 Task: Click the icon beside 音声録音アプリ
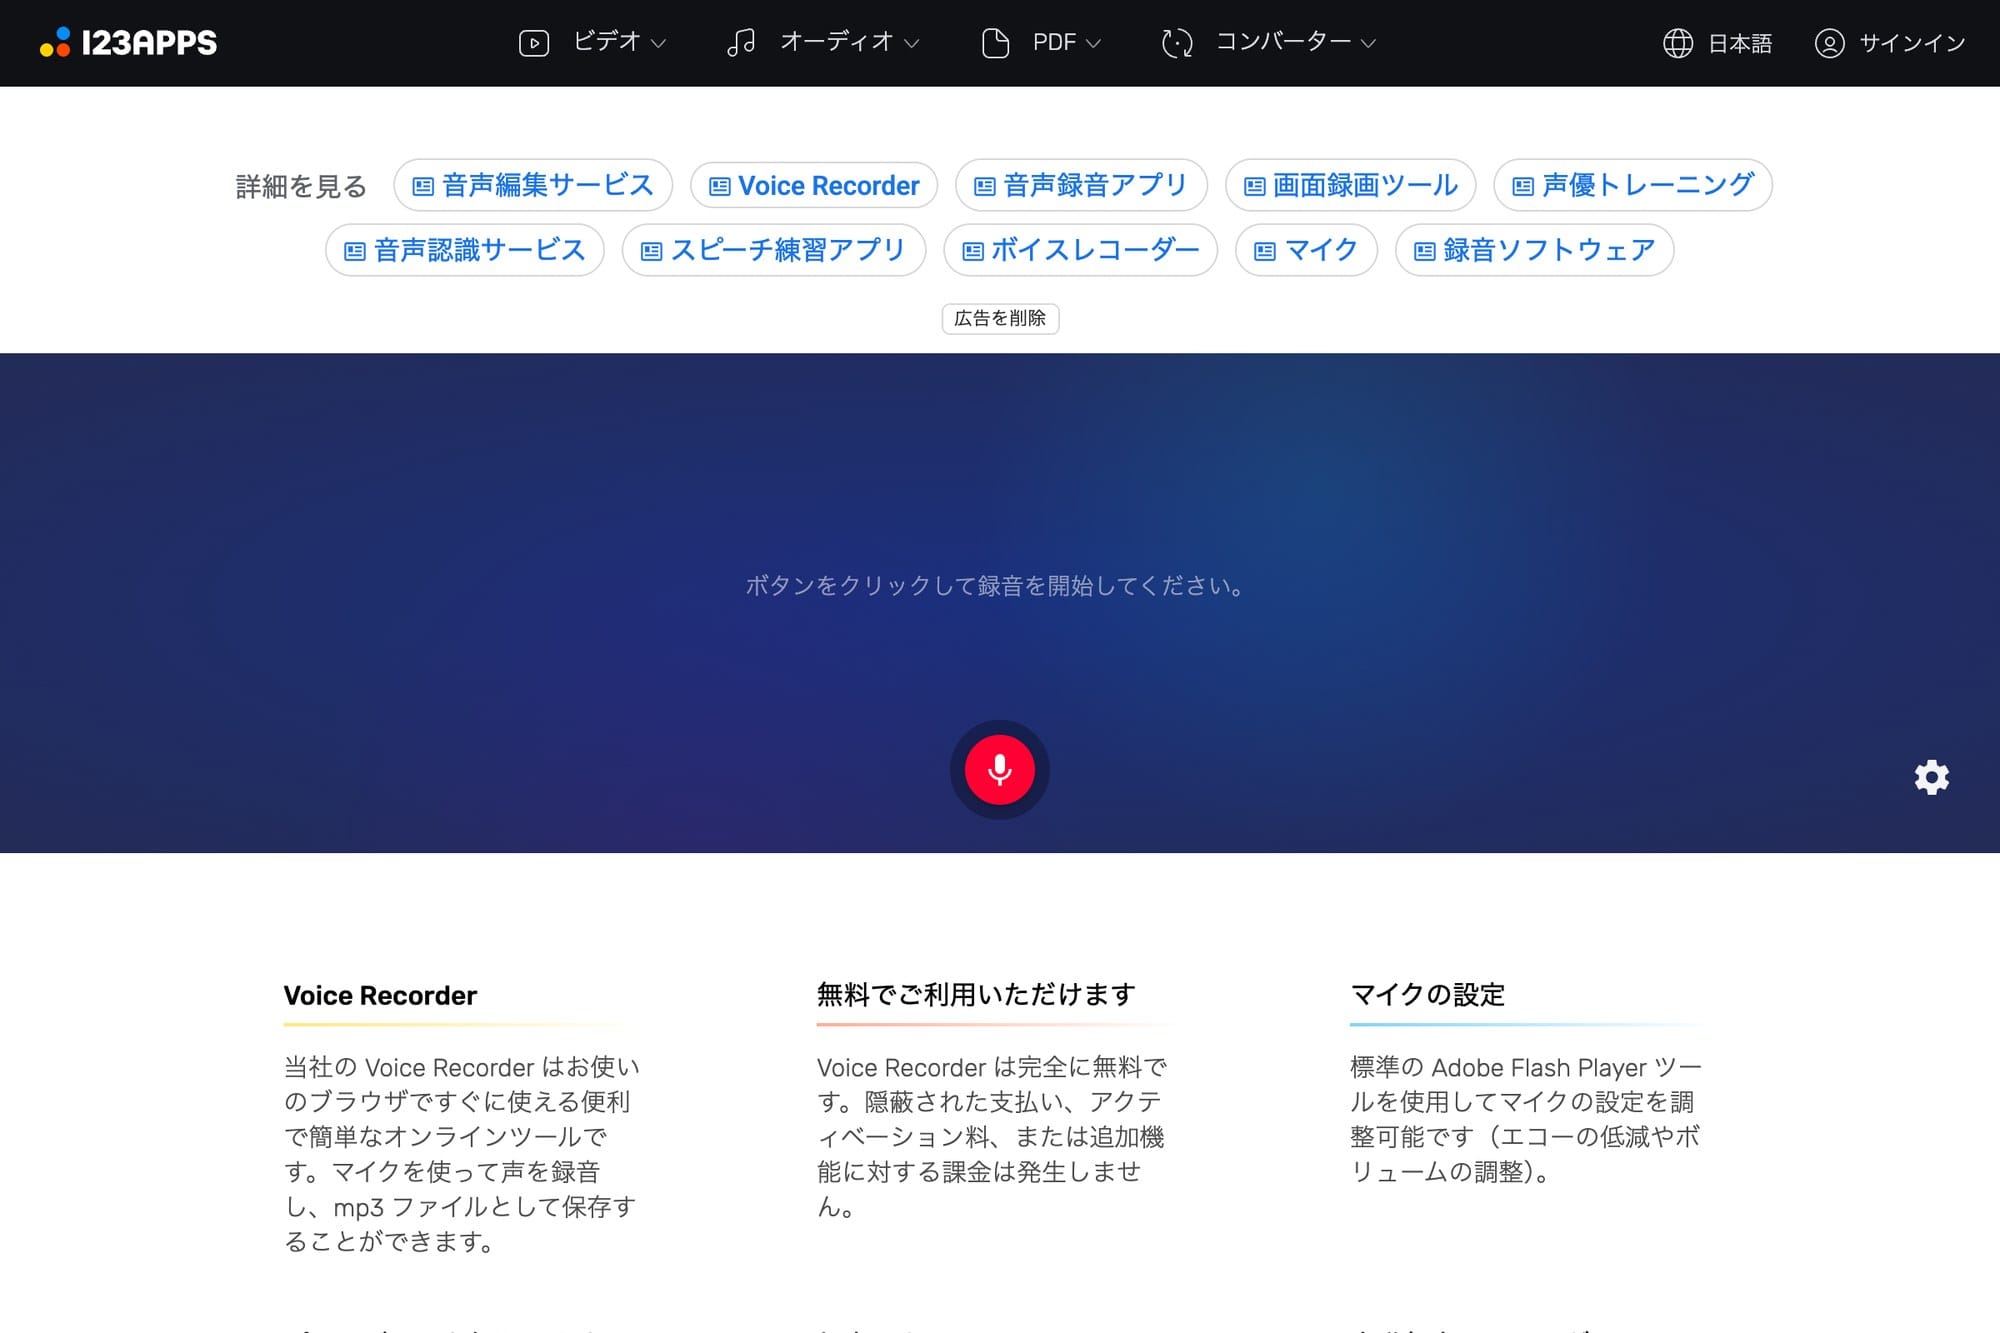(x=985, y=187)
